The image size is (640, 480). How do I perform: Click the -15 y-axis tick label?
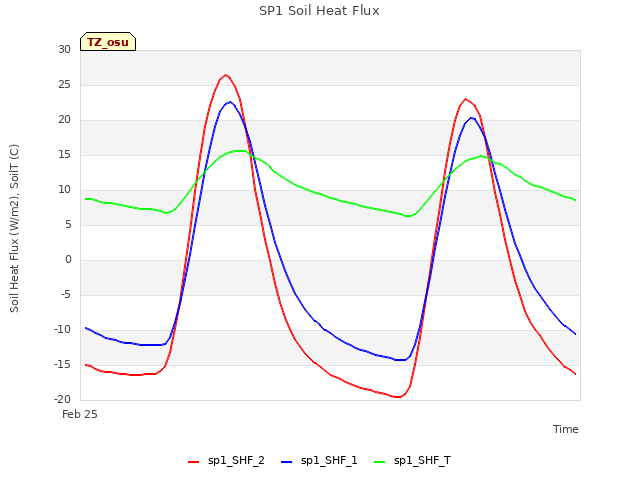tap(62, 364)
